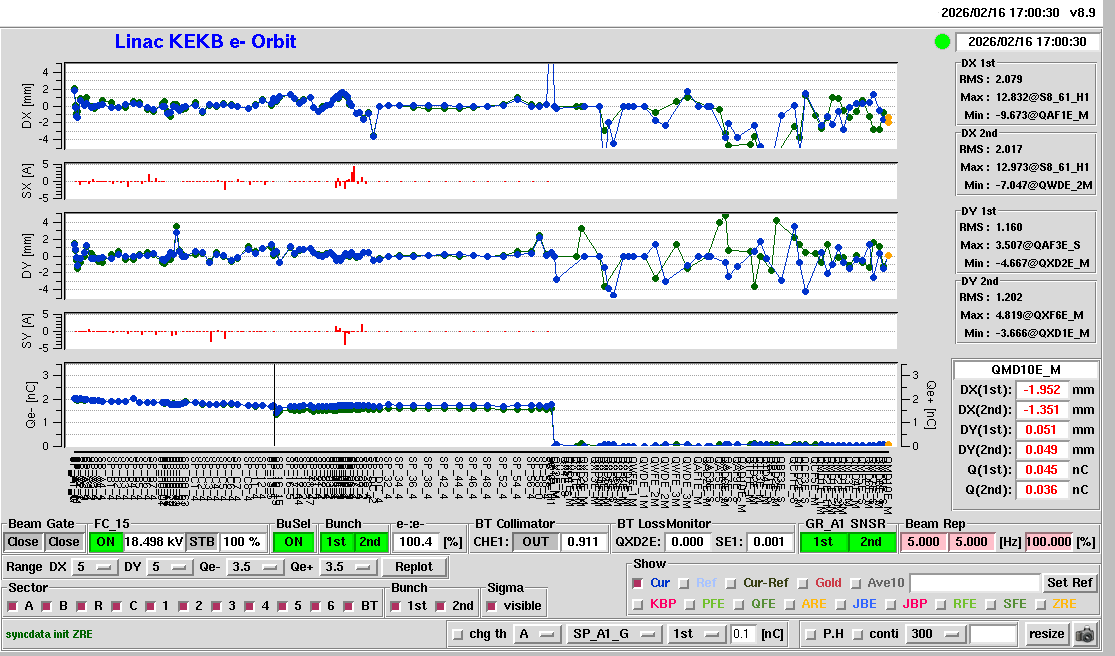Click the Set Ref button

point(1070,583)
